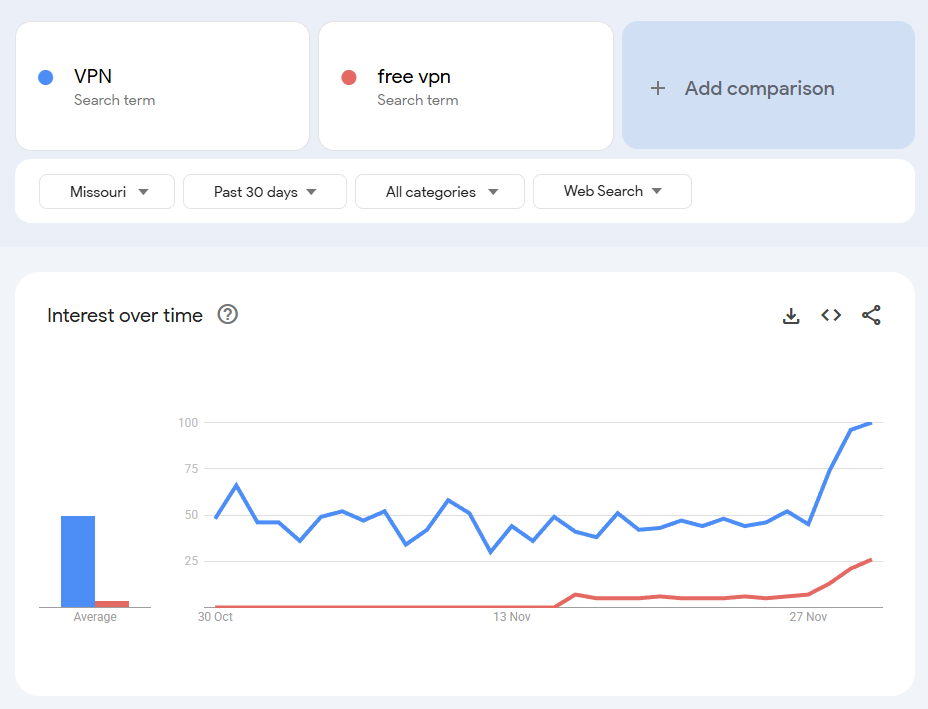Image resolution: width=928 pixels, height=709 pixels.
Task: Open the help tooltip beside Interest over time
Action: pyautogui.click(x=227, y=315)
